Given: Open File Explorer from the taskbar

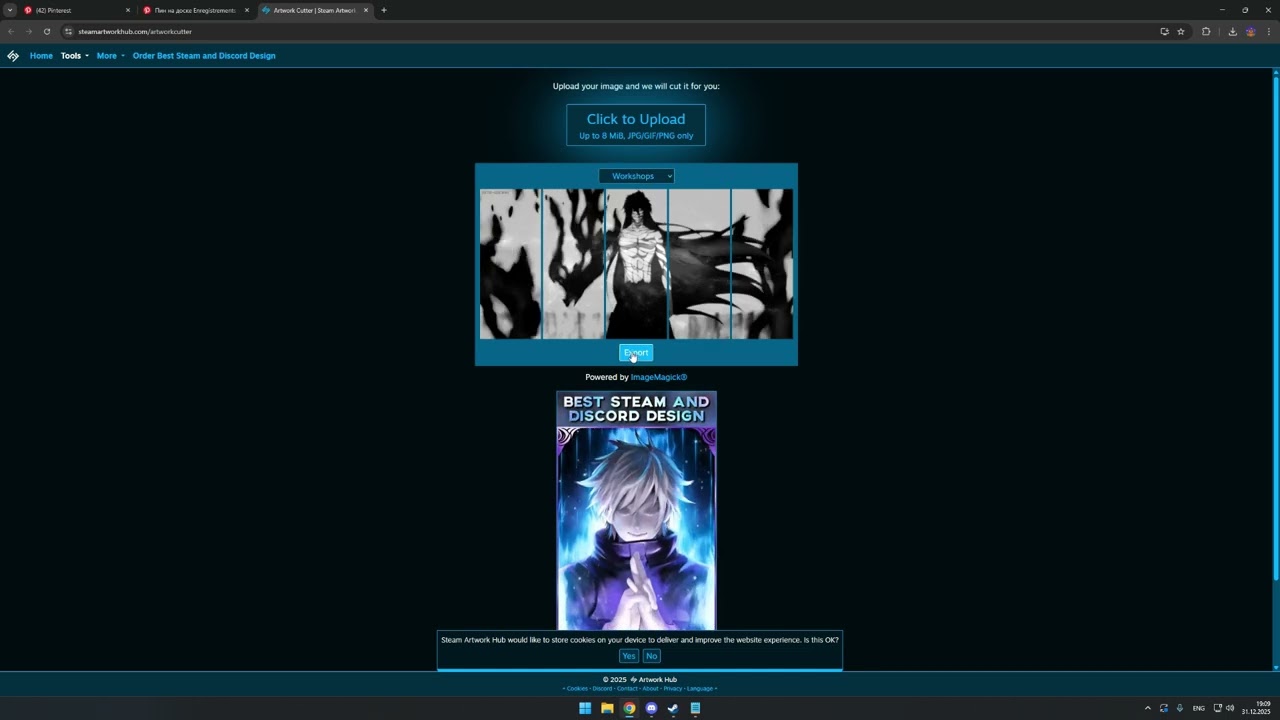Looking at the screenshot, I should (x=607, y=708).
